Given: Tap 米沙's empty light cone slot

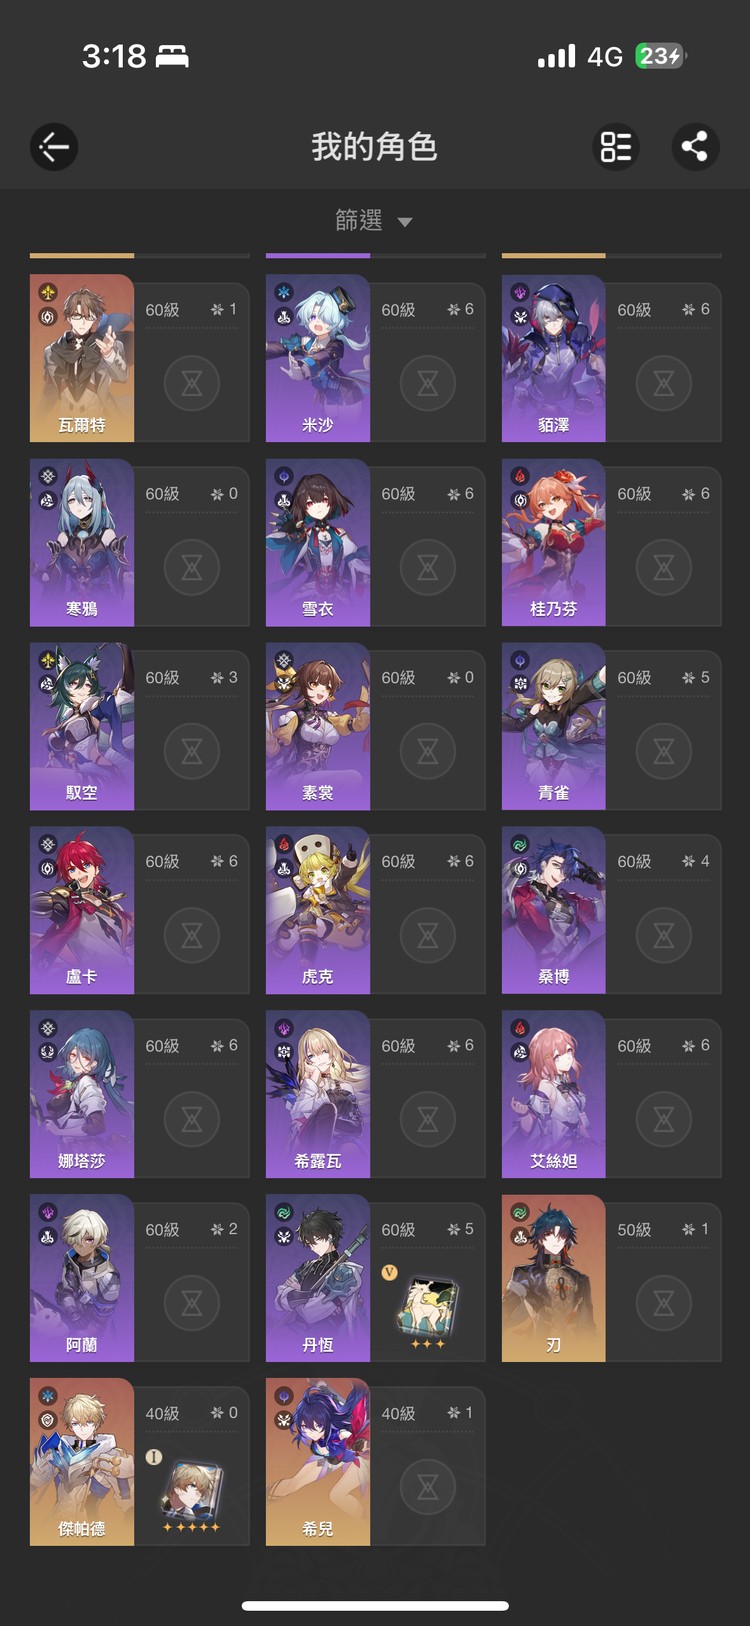Looking at the screenshot, I should (428, 383).
